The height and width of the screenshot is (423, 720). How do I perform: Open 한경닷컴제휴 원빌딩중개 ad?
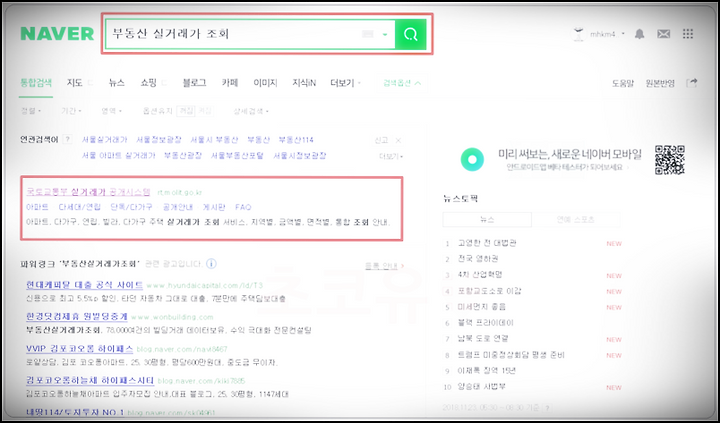click(77, 316)
